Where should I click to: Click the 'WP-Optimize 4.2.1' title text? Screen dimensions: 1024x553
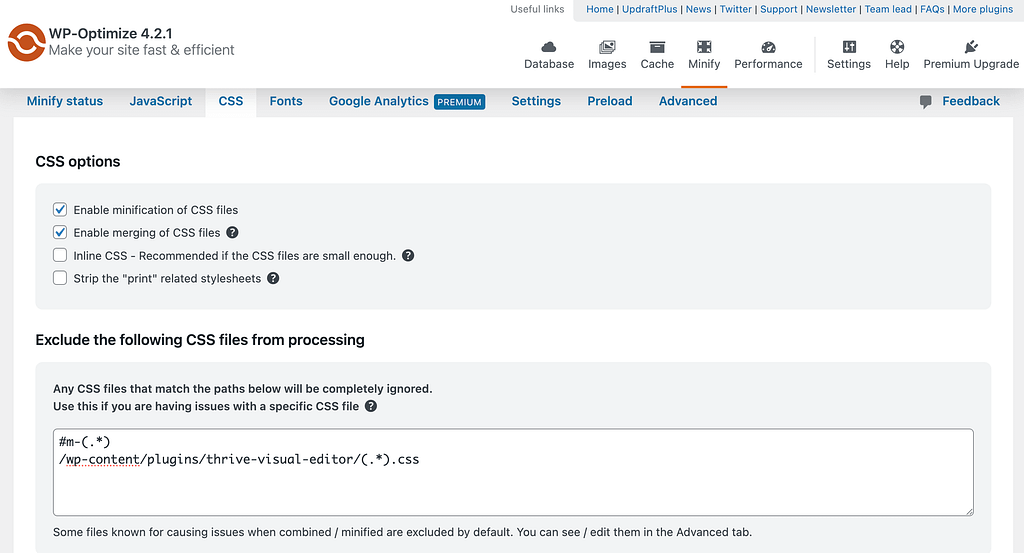(110, 33)
